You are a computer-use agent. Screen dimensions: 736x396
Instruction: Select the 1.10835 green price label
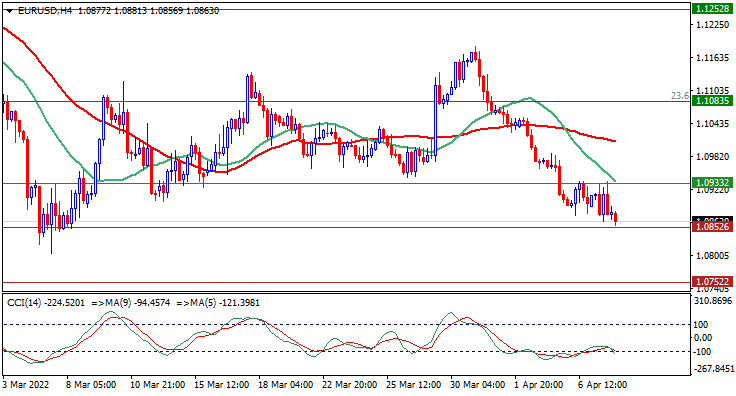tap(712, 101)
